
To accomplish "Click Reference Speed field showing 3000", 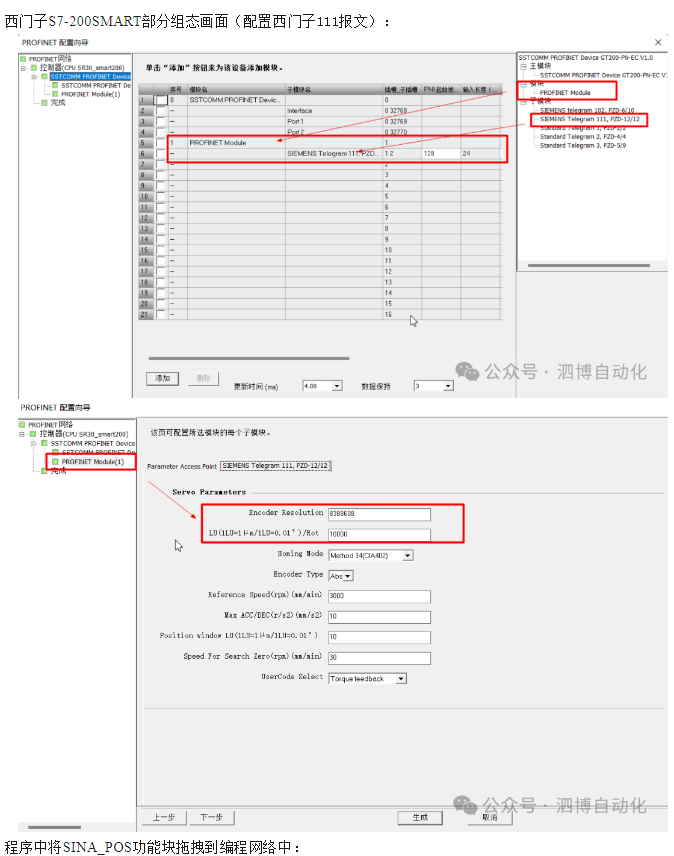I will (x=379, y=596).
